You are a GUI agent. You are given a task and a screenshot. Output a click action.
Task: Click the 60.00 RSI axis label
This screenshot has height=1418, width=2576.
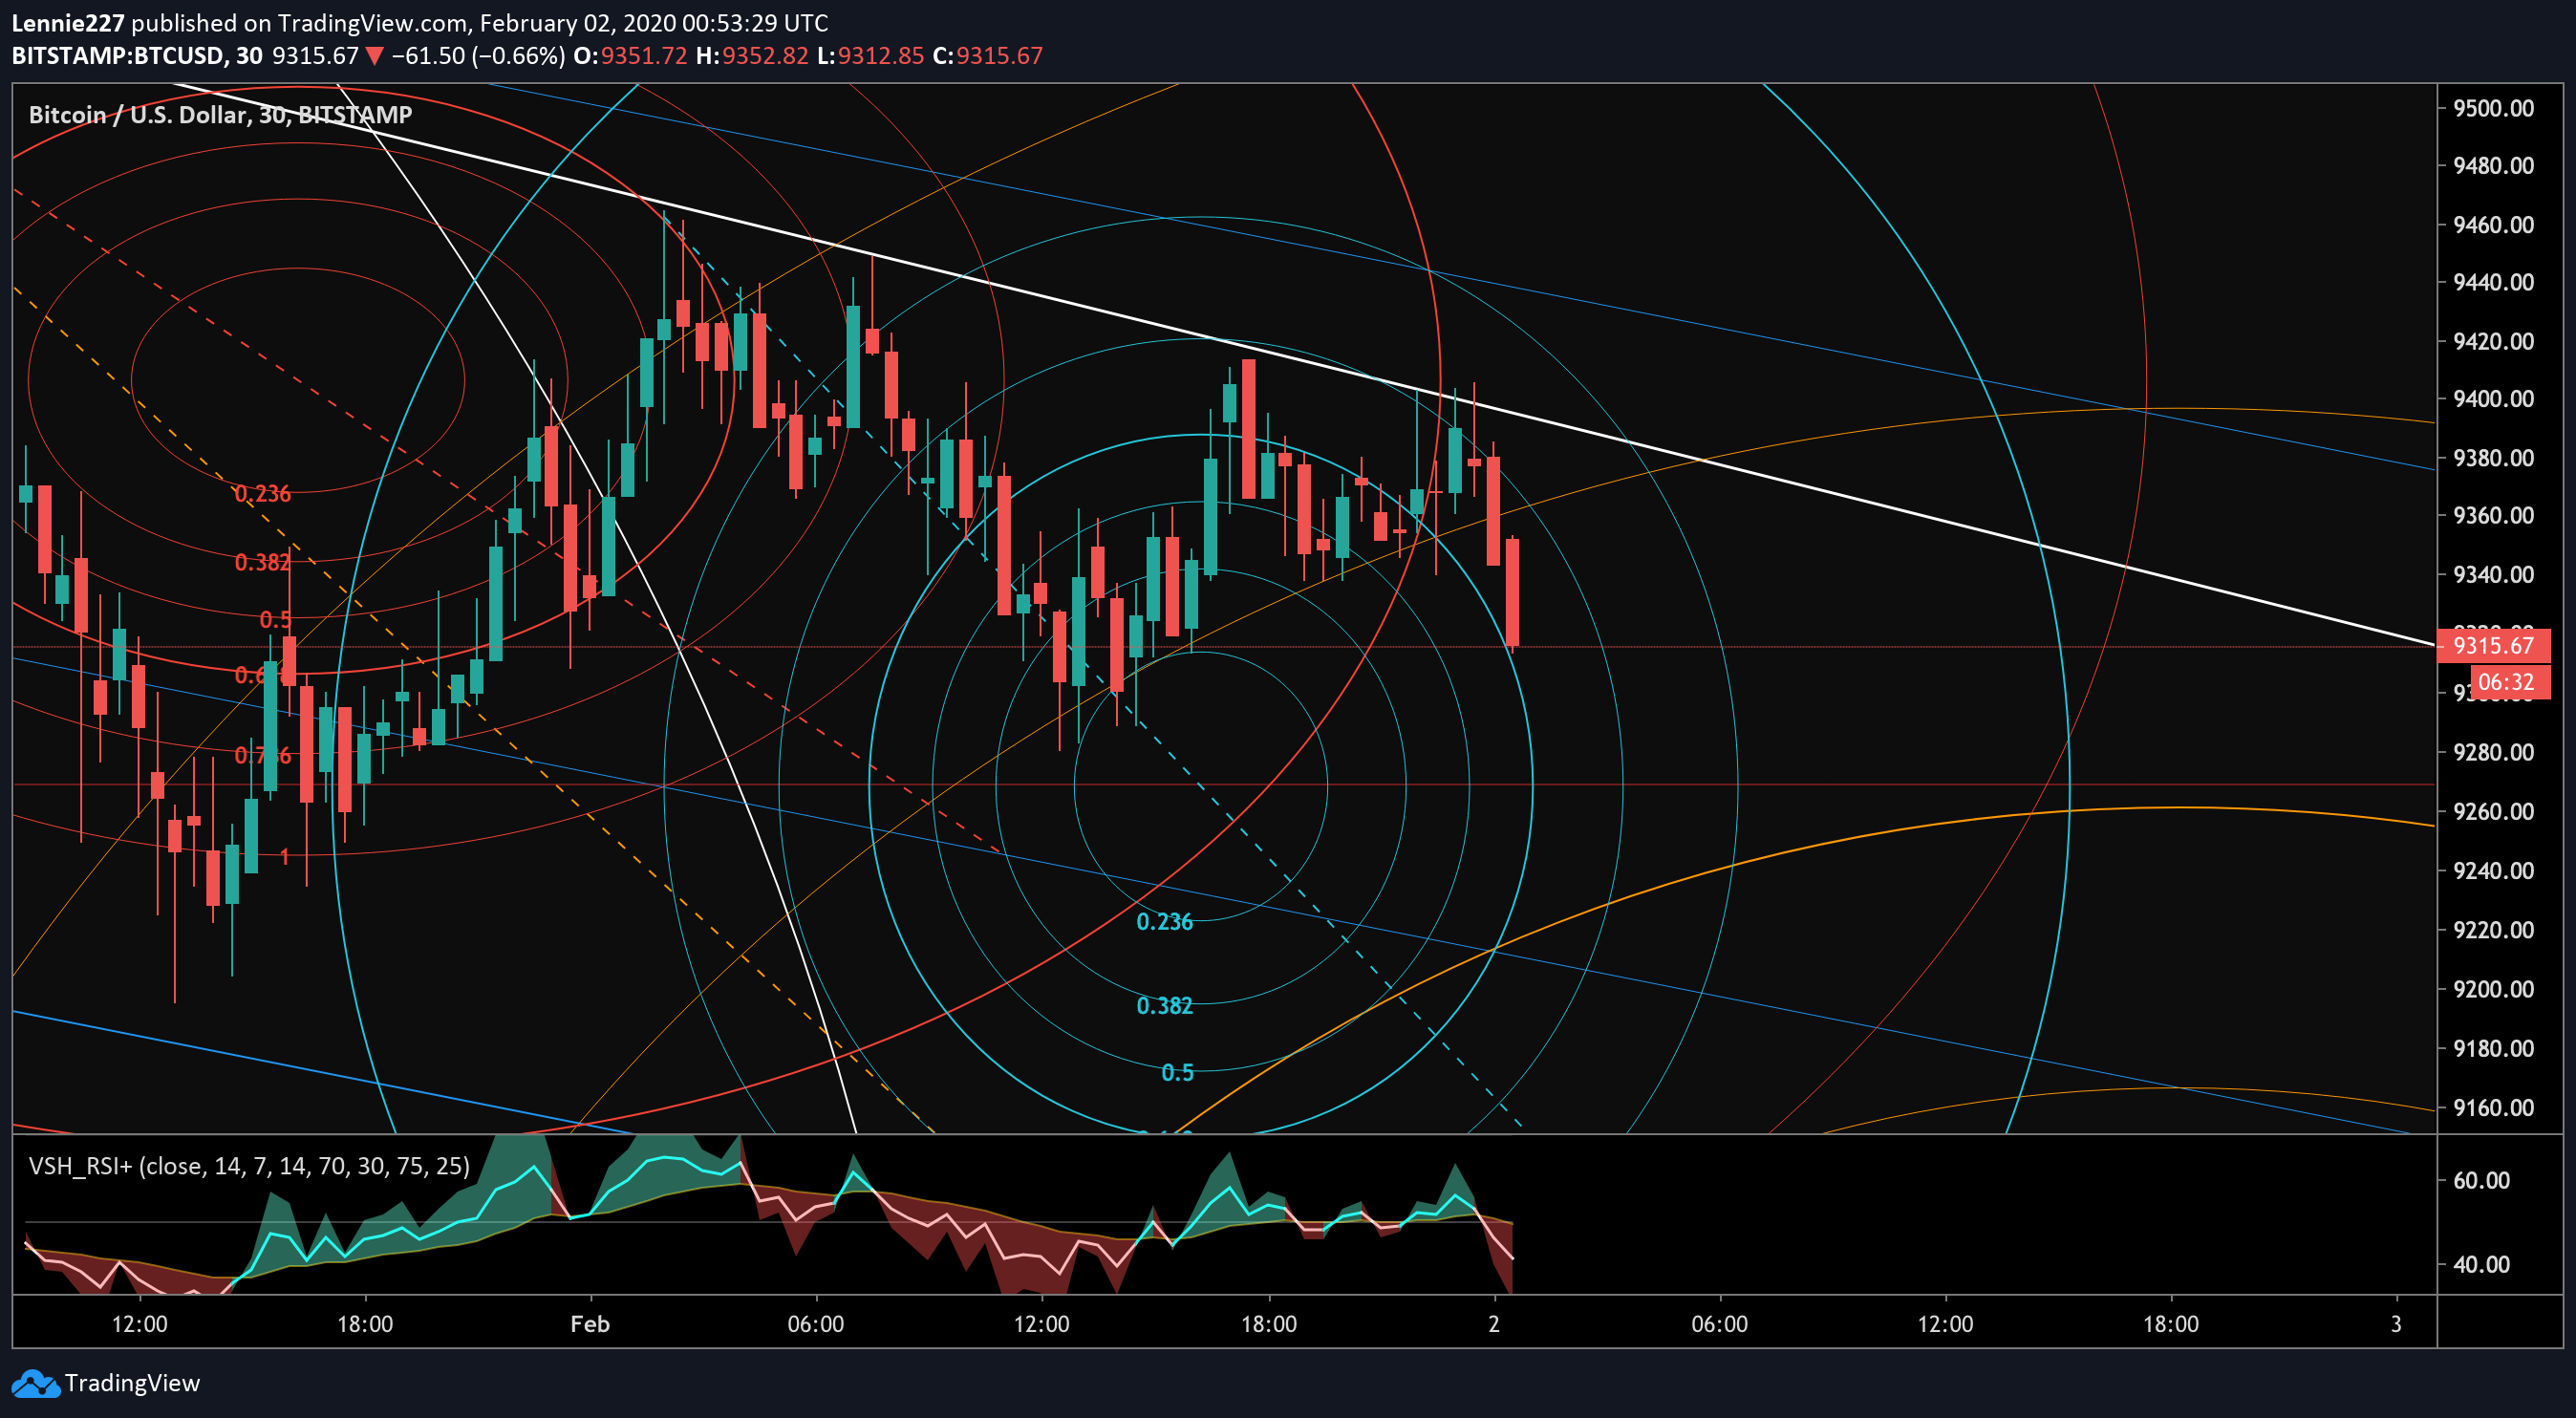click(x=2482, y=1181)
